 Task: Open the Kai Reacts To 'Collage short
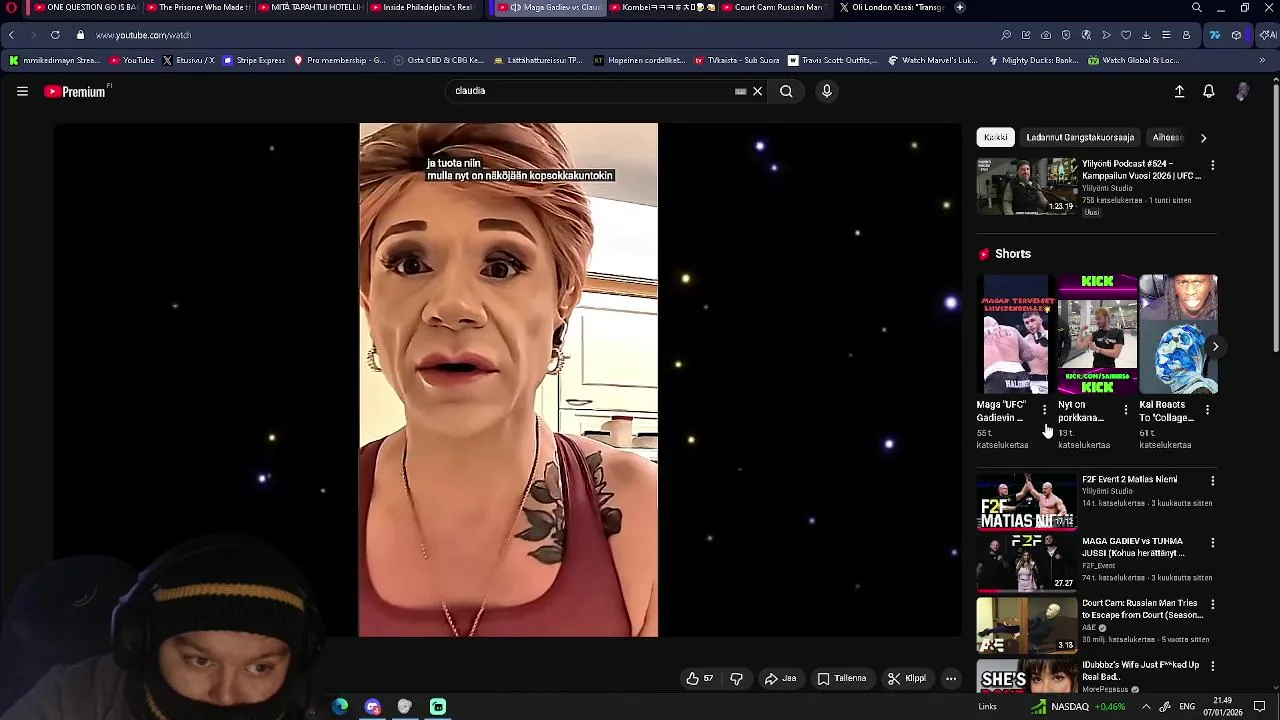point(1178,334)
